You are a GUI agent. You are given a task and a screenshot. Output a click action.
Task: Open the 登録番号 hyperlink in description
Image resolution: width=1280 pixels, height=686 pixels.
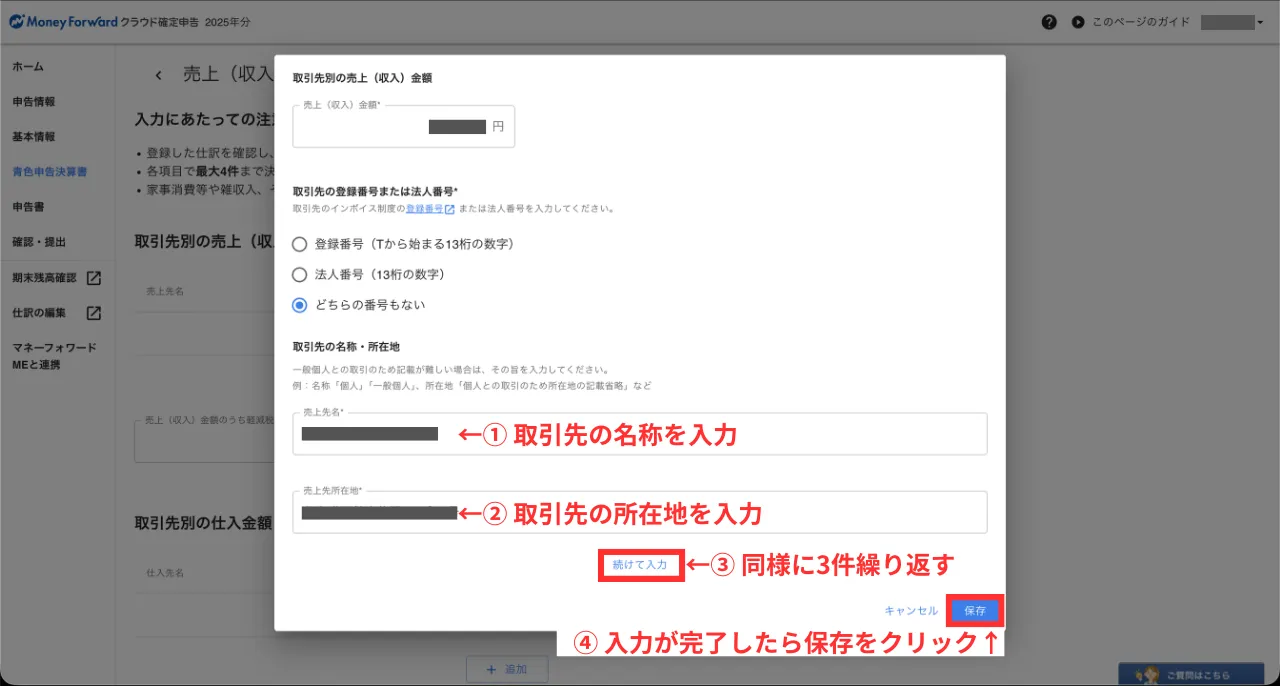click(x=424, y=210)
